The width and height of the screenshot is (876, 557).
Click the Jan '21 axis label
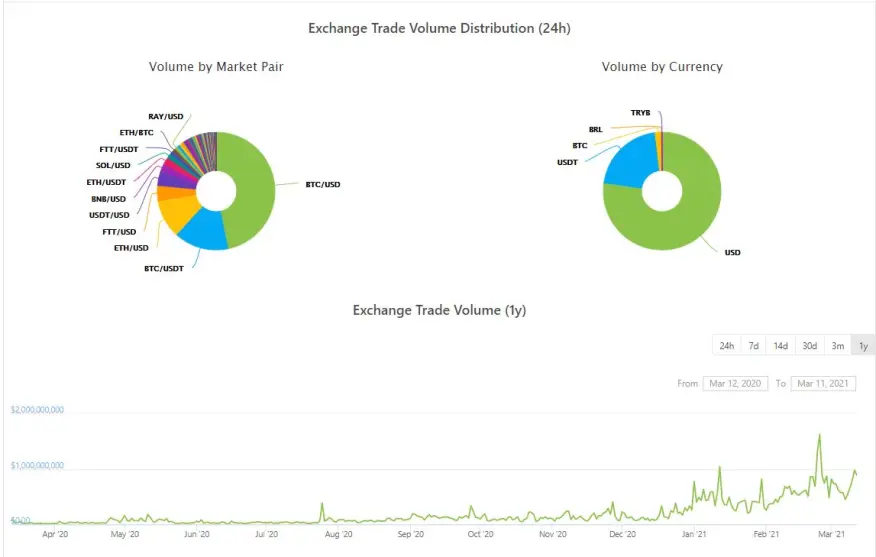tap(694, 534)
